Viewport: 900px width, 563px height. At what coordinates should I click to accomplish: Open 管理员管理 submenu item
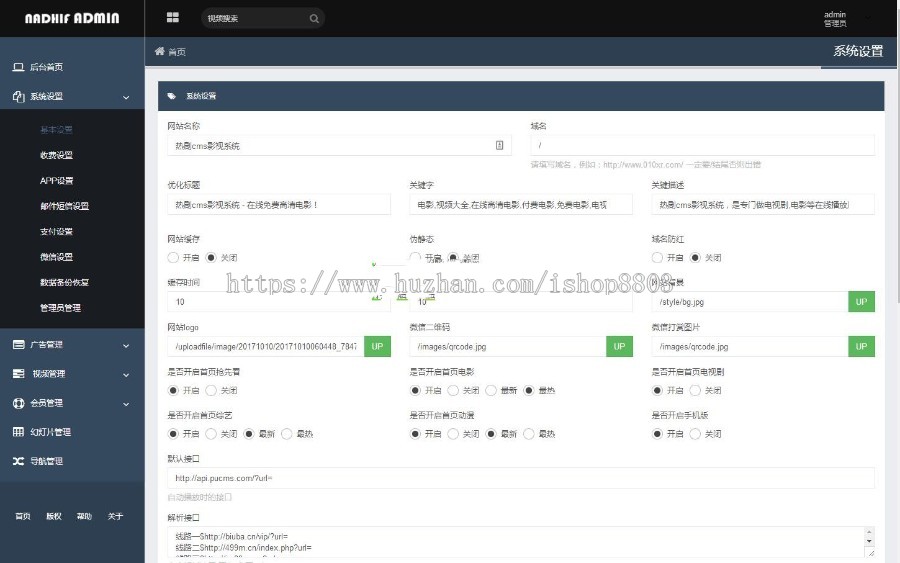(60, 308)
